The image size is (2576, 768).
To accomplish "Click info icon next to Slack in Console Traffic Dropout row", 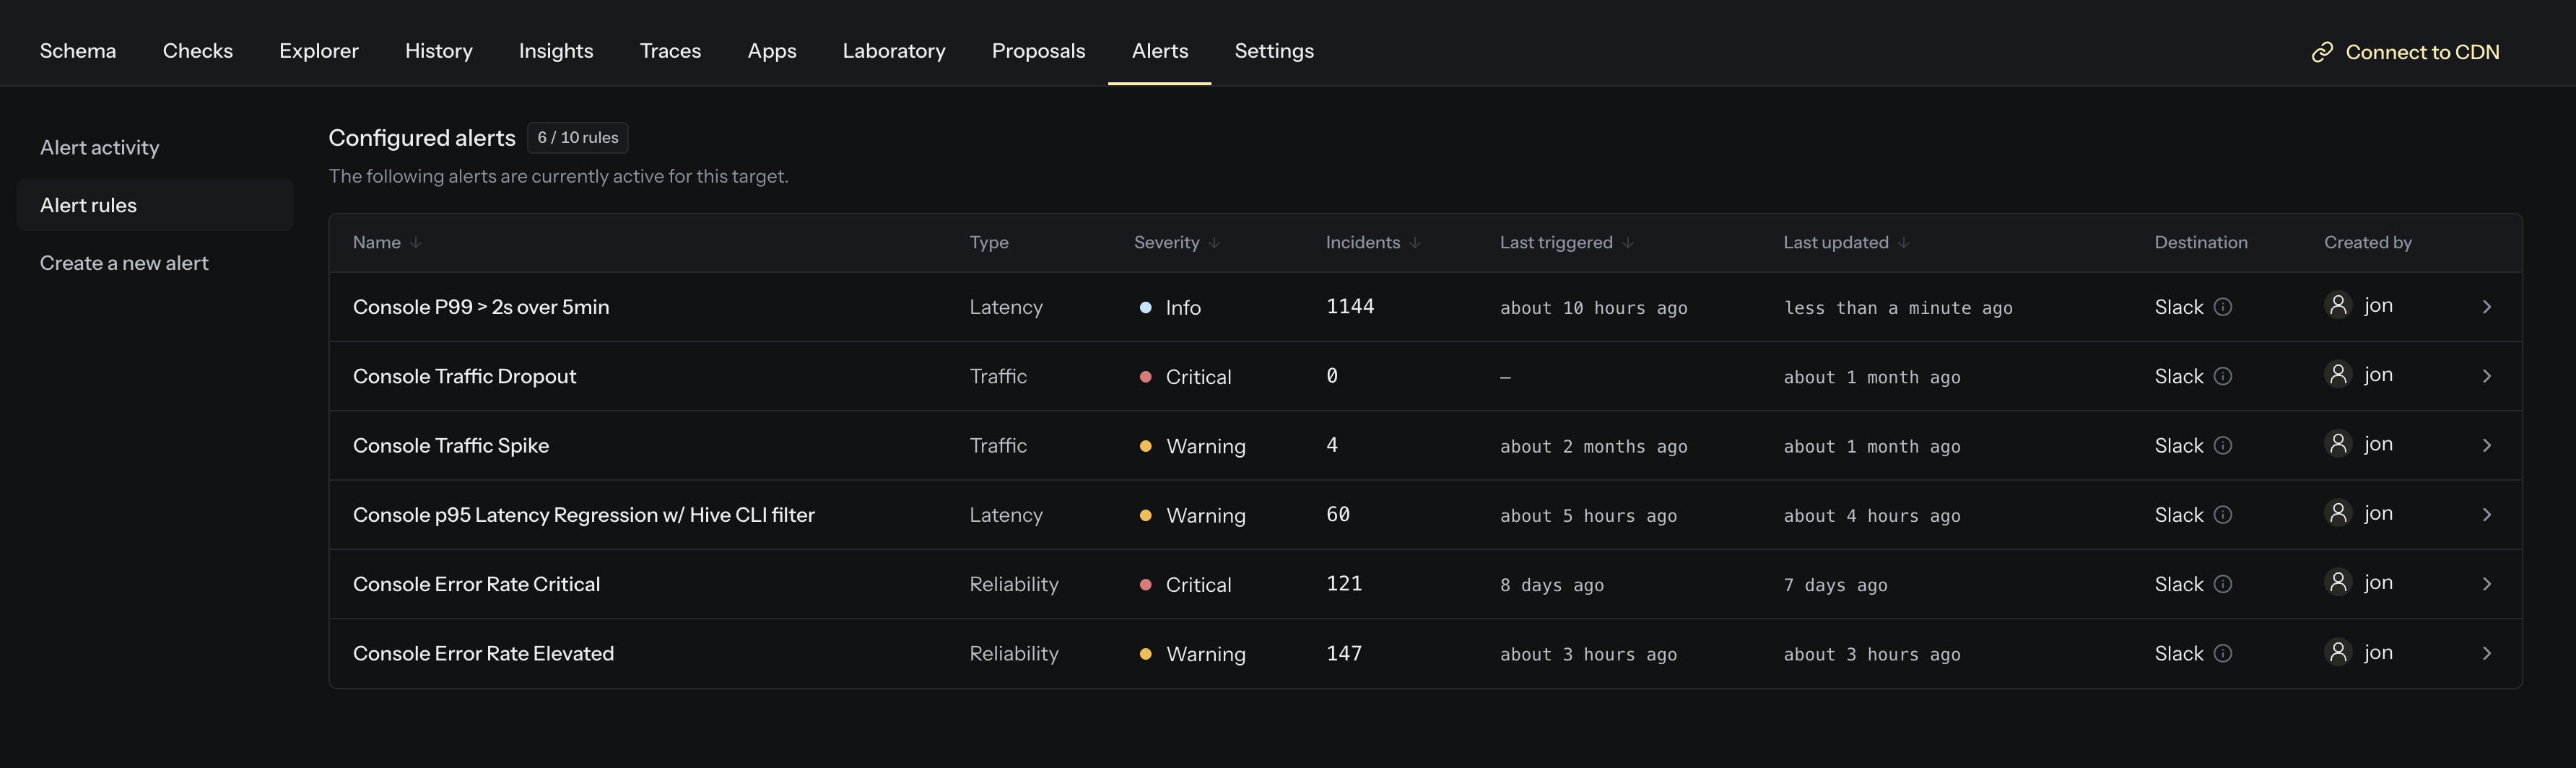I will 2222,376.
